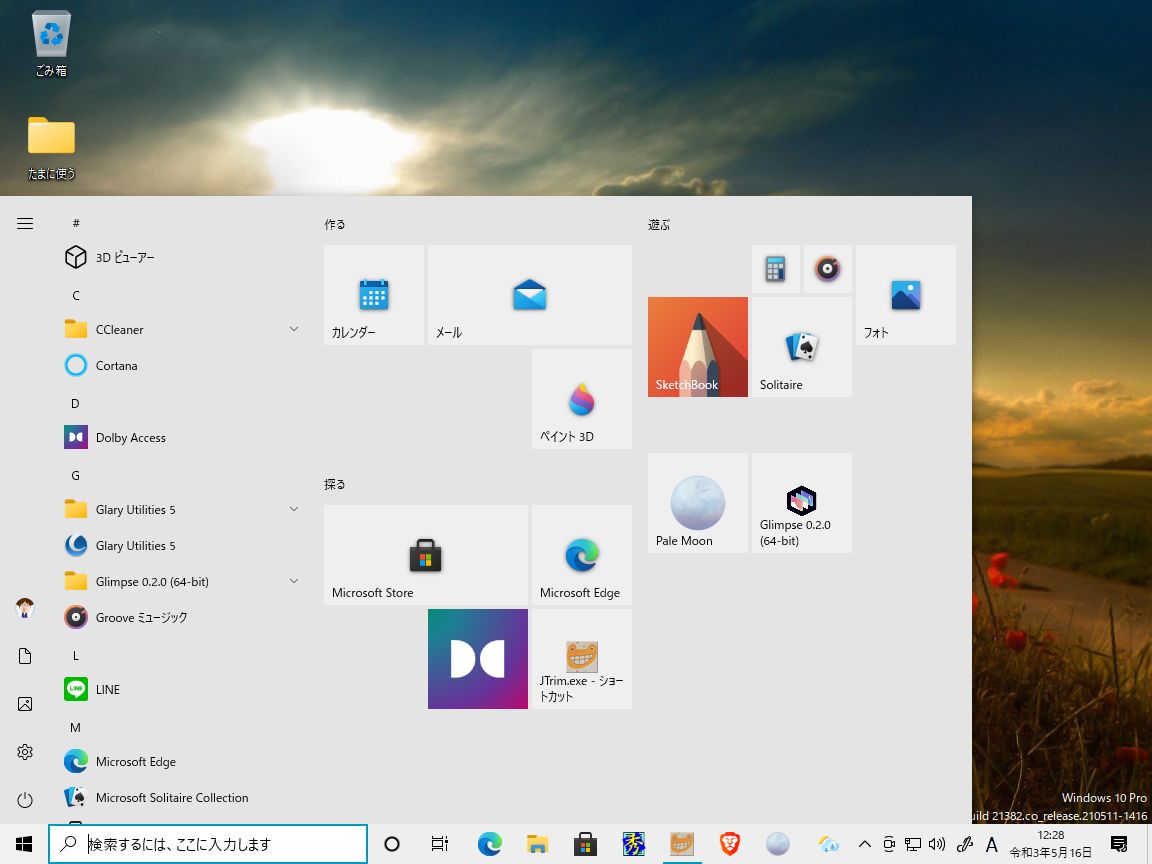Show hidden system tray icons
This screenshot has height=864, width=1152.
pos(865,844)
